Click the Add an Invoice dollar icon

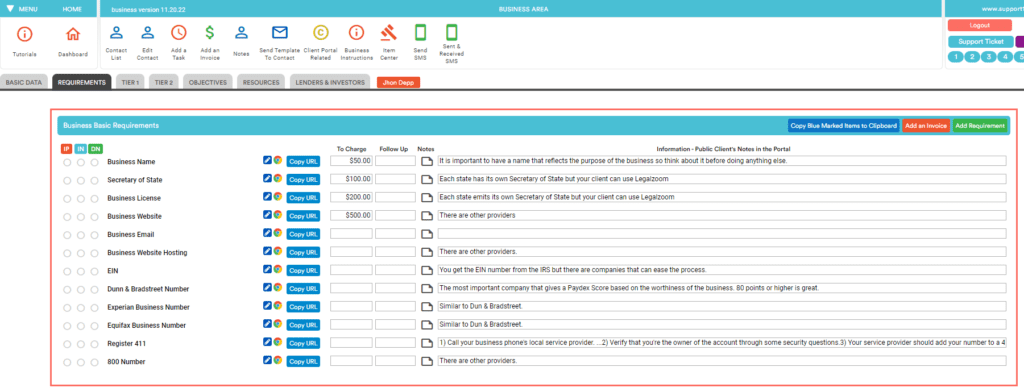pyautogui.click(x=210, y=33)
